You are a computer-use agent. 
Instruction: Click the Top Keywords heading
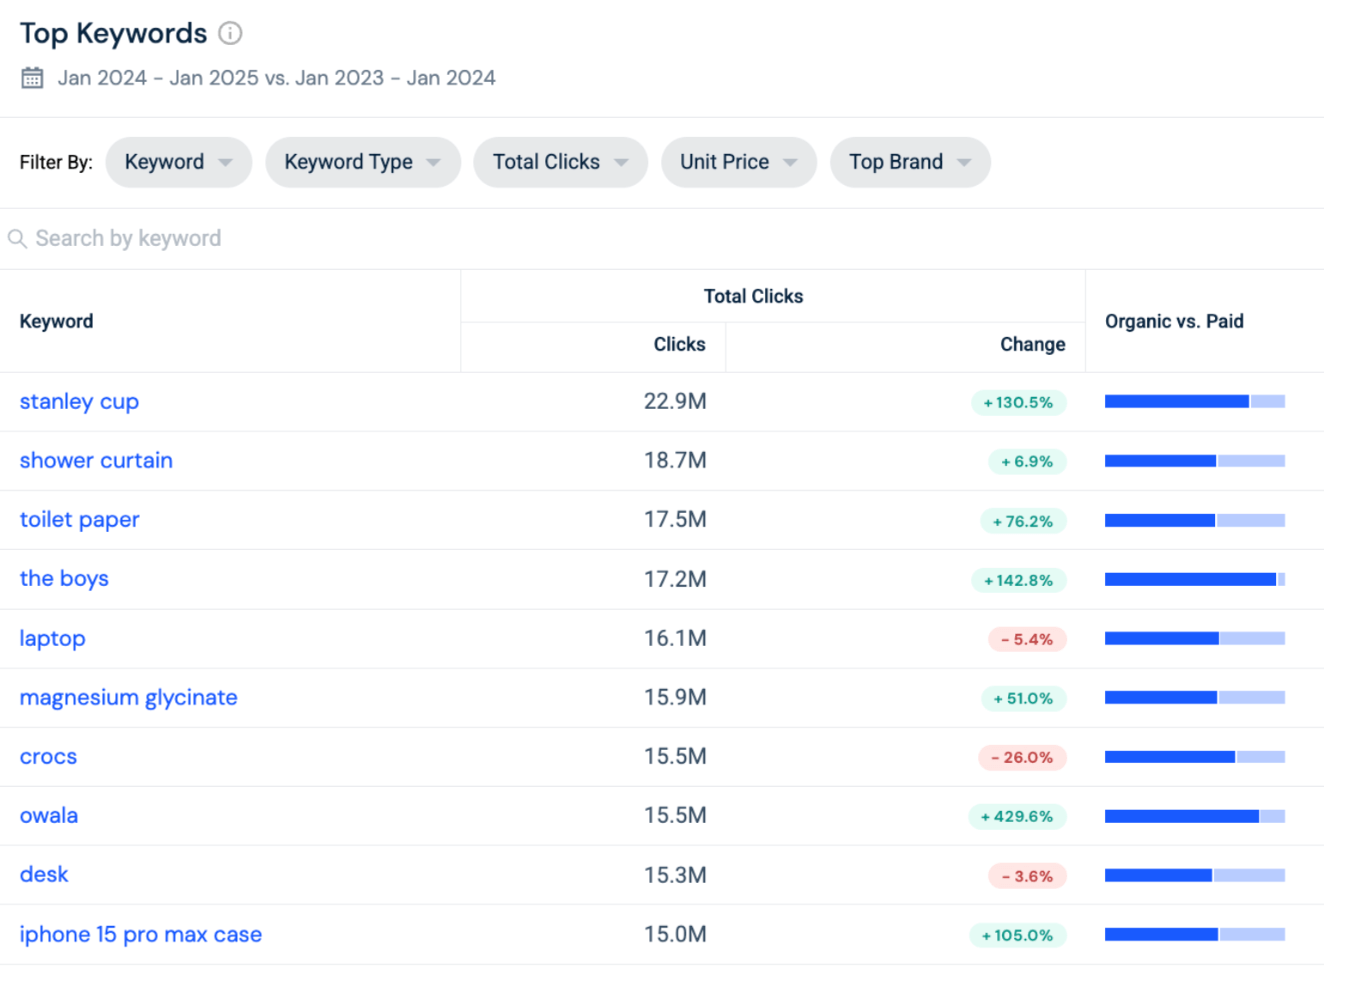[113, 34]
